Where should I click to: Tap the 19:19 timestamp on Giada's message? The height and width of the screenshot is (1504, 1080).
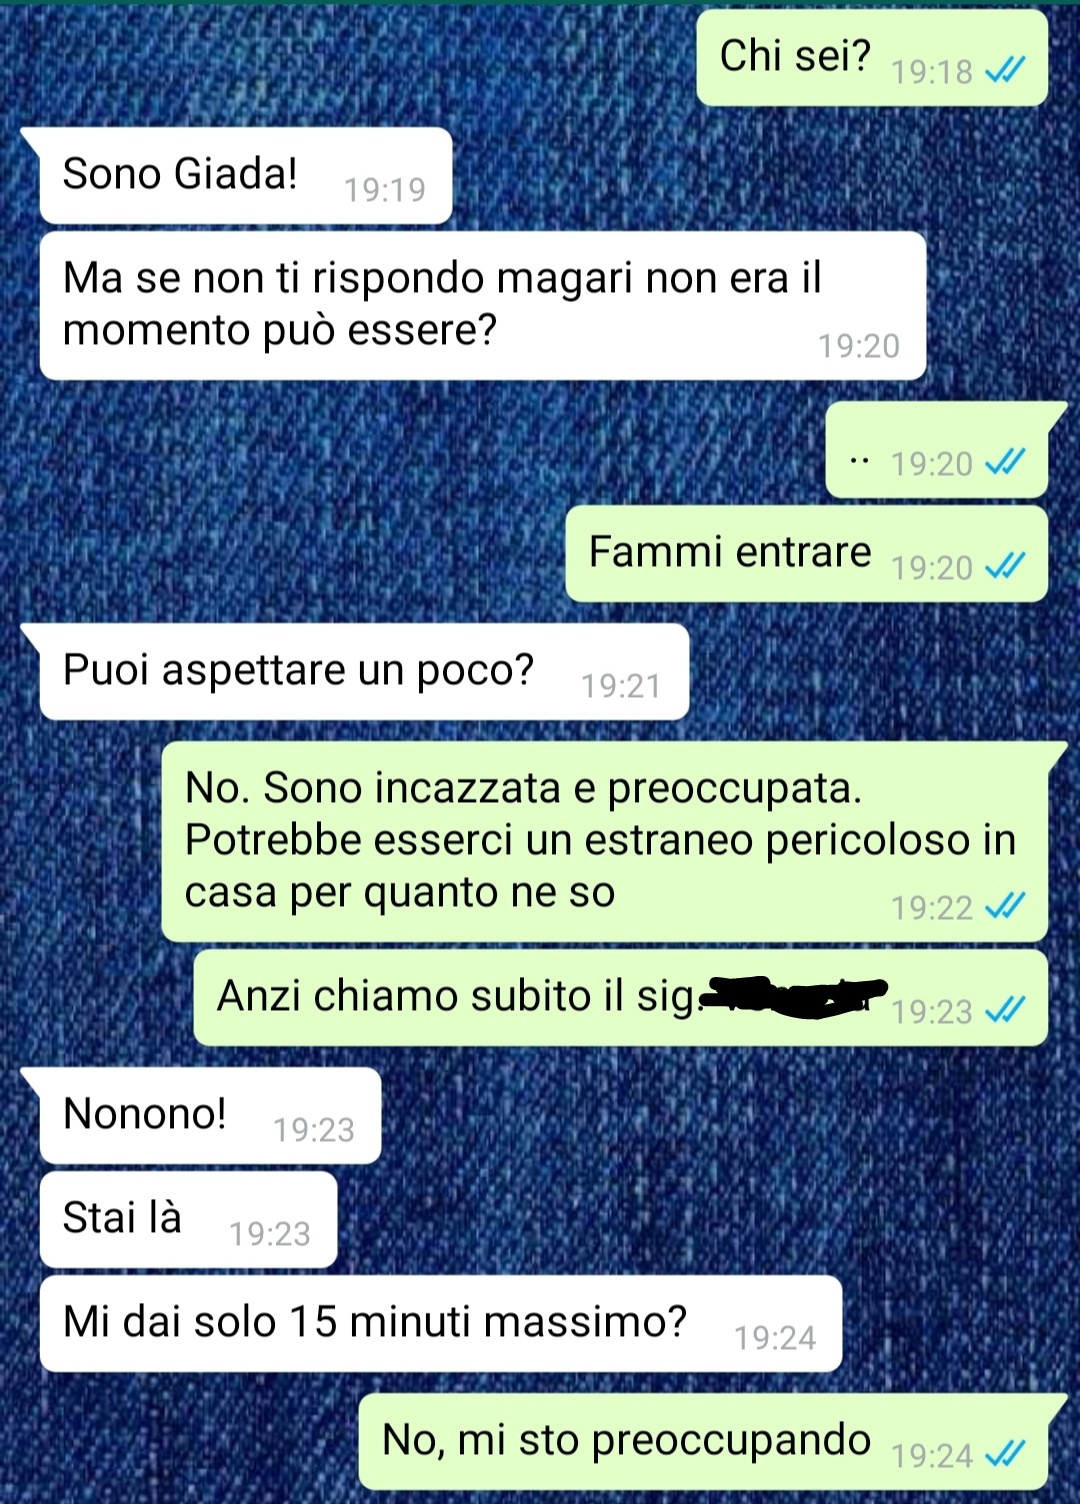385,189
